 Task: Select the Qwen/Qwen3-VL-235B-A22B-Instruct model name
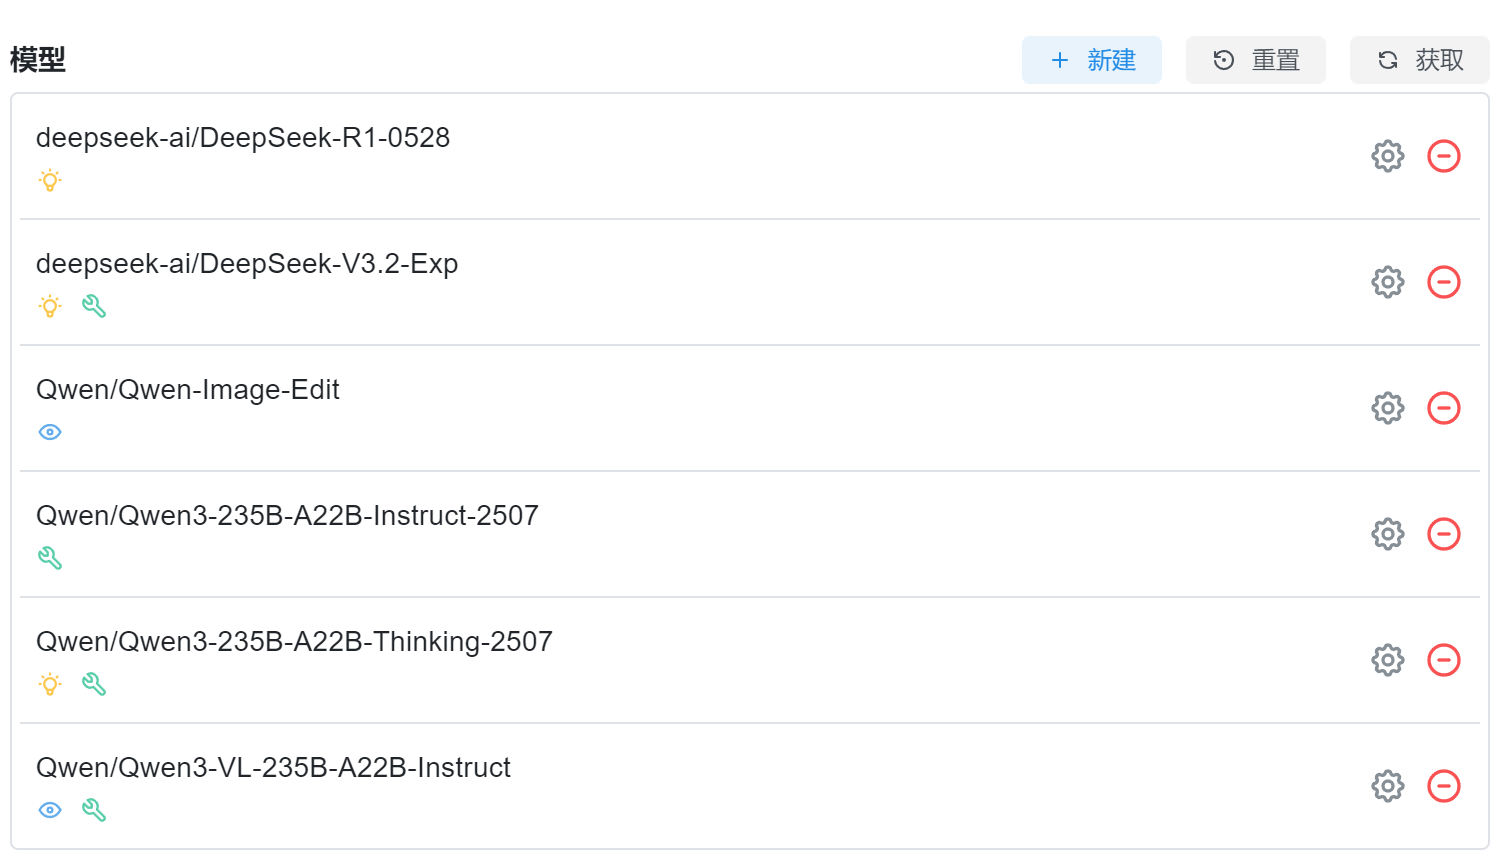273,767
